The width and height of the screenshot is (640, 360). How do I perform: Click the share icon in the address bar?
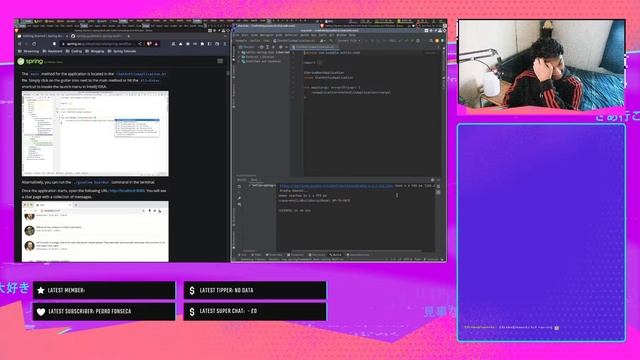[x=140, y=44]
